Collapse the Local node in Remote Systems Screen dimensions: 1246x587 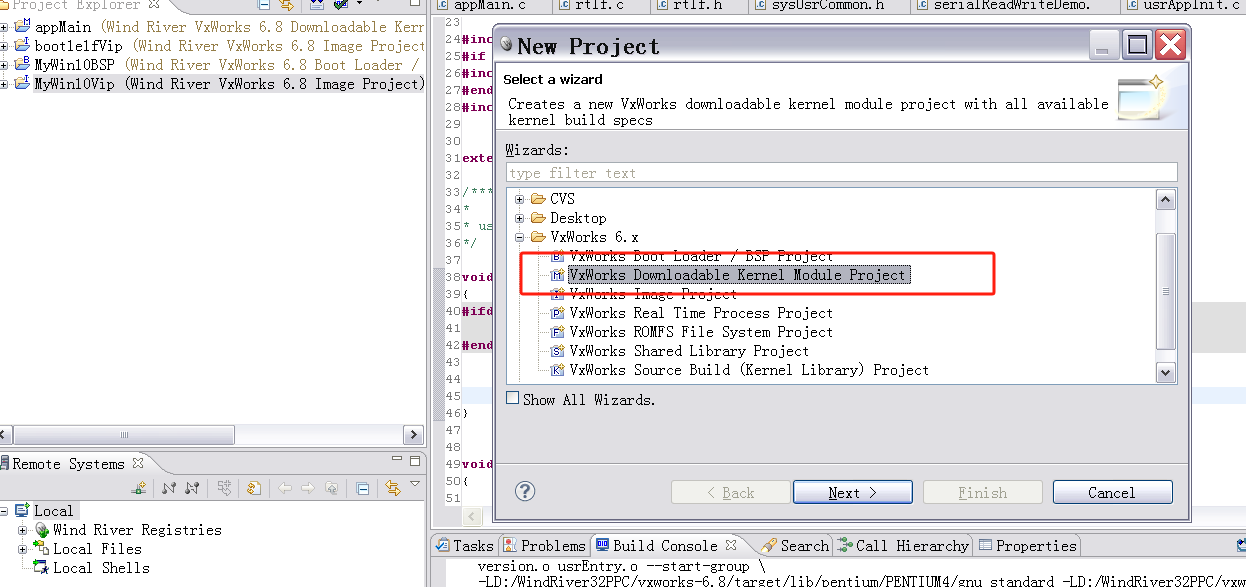[x=4, y=511]
